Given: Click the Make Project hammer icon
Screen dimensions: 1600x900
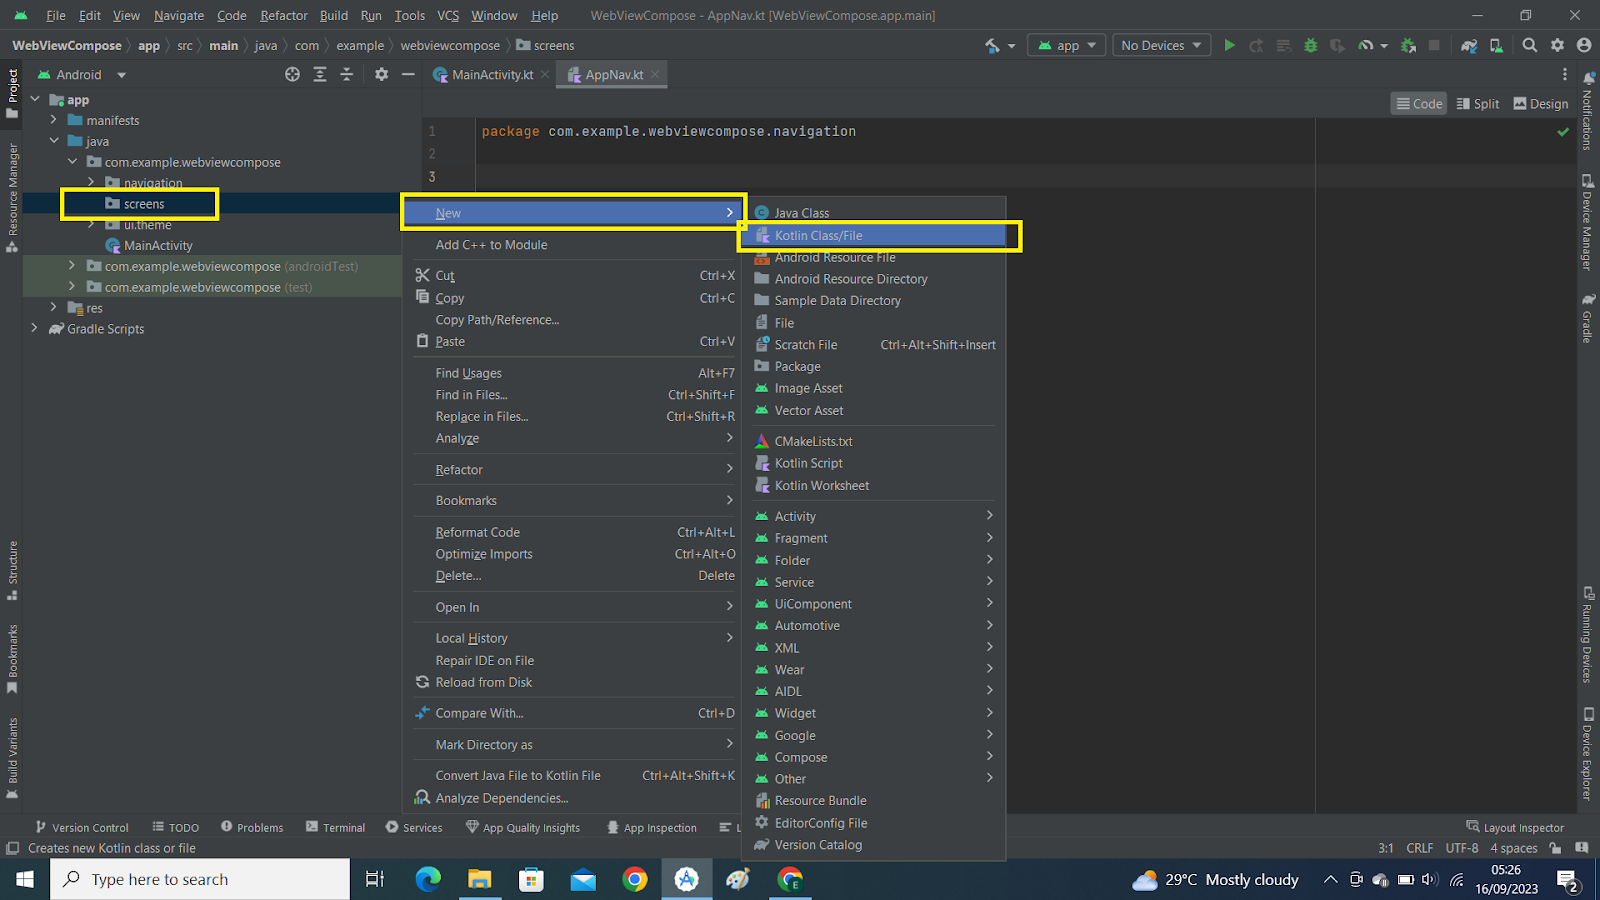Looking at the screenshot, I should [992, 45].
